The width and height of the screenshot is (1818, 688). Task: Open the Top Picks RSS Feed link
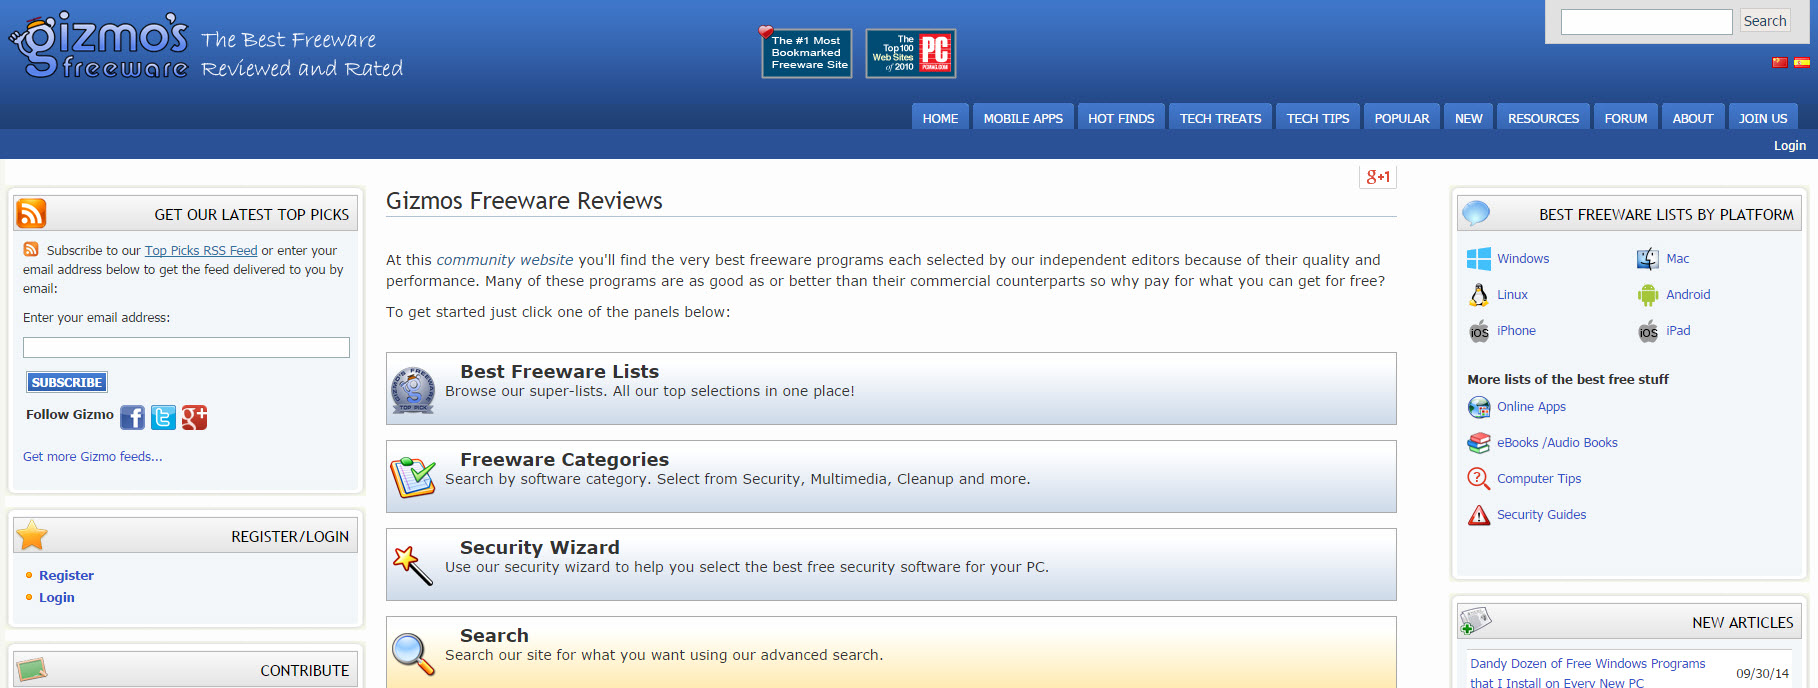pos(201,251)
